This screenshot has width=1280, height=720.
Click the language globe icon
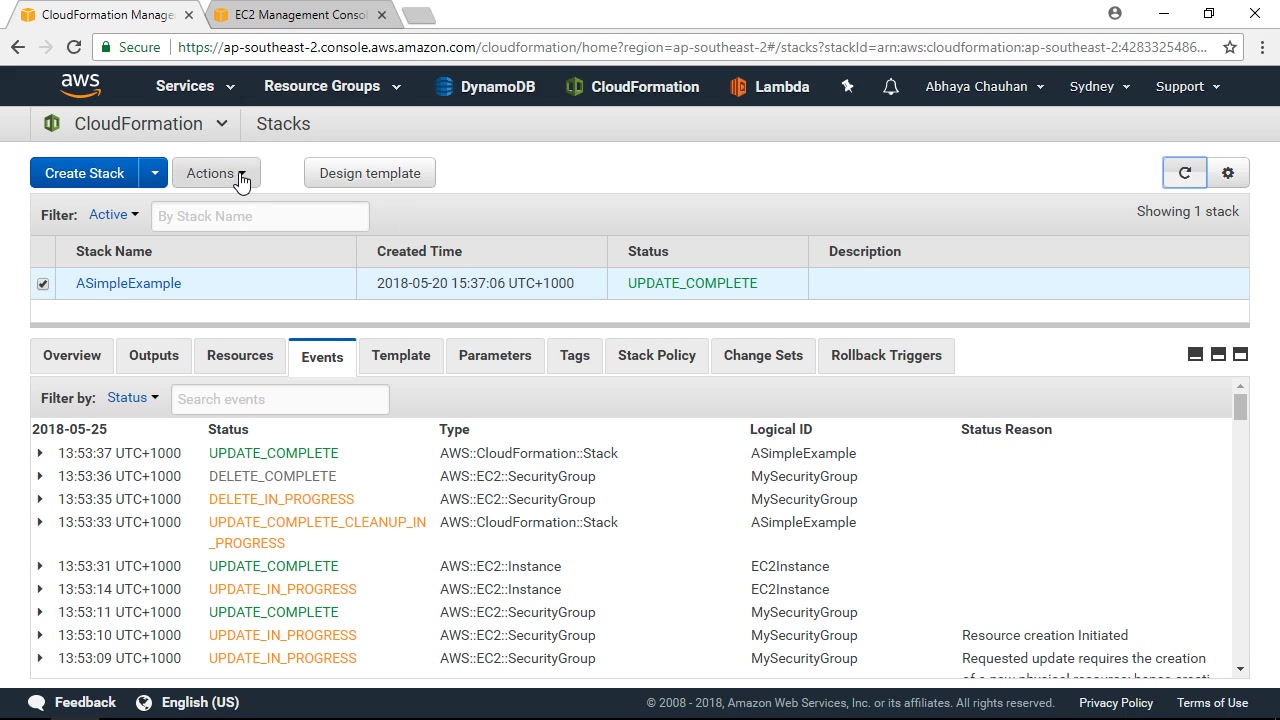click(144, 702)
